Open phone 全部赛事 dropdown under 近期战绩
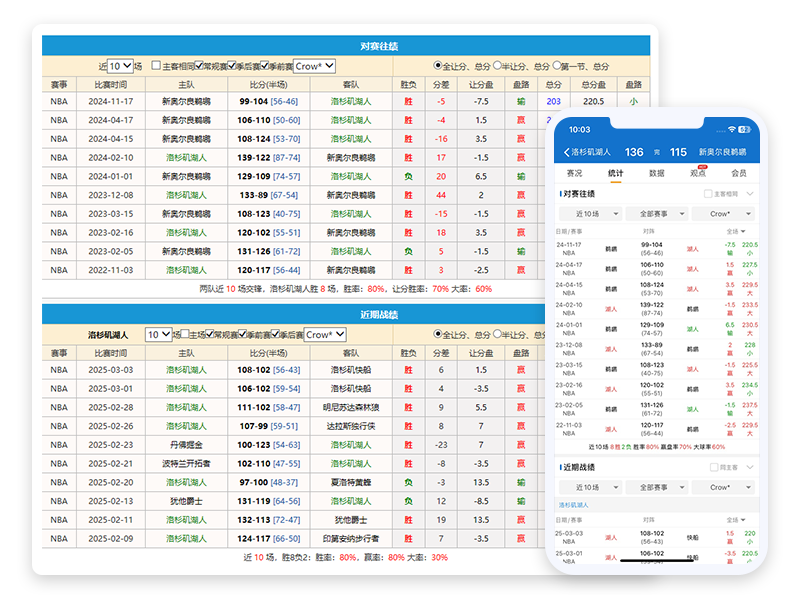This screenshot has height=615, width=800. (x=657, y=487)
